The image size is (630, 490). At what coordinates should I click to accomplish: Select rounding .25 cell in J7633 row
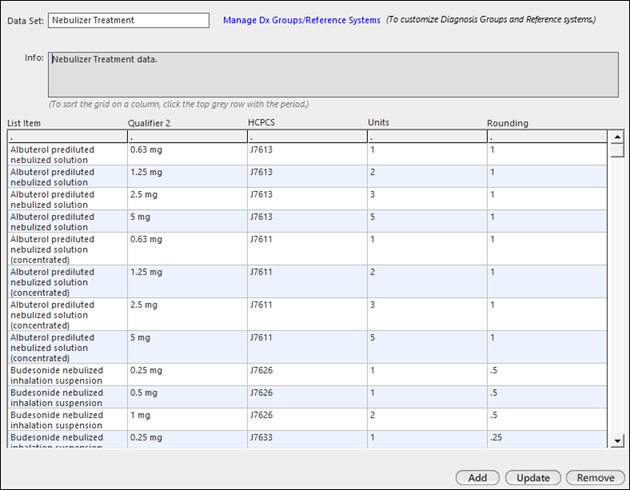tap(547, 439)
